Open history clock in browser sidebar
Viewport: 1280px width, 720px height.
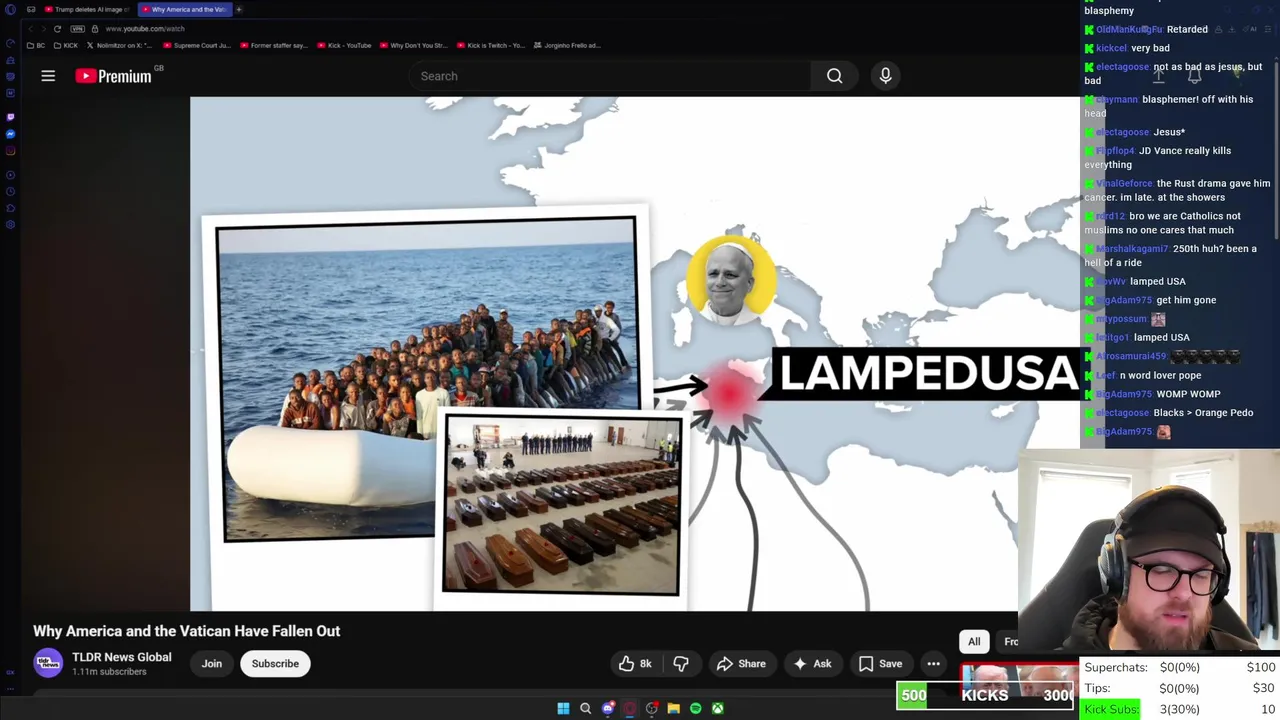point(10,191)
